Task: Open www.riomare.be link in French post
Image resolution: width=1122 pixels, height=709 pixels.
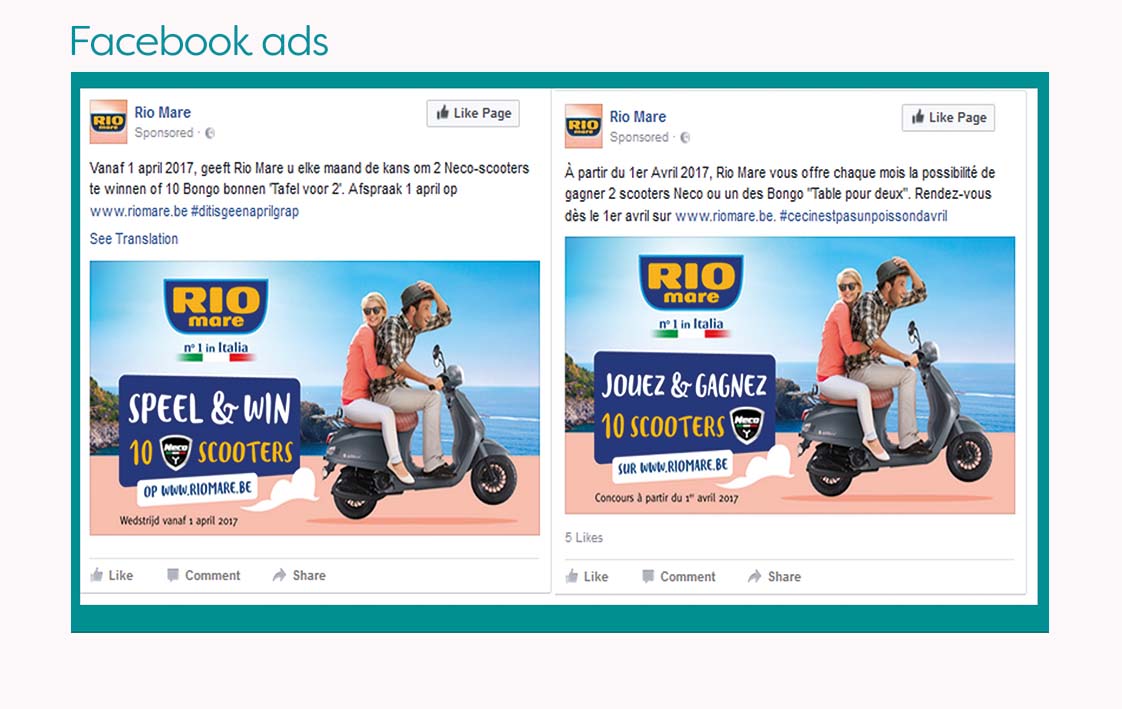Action: pos(725,215)
